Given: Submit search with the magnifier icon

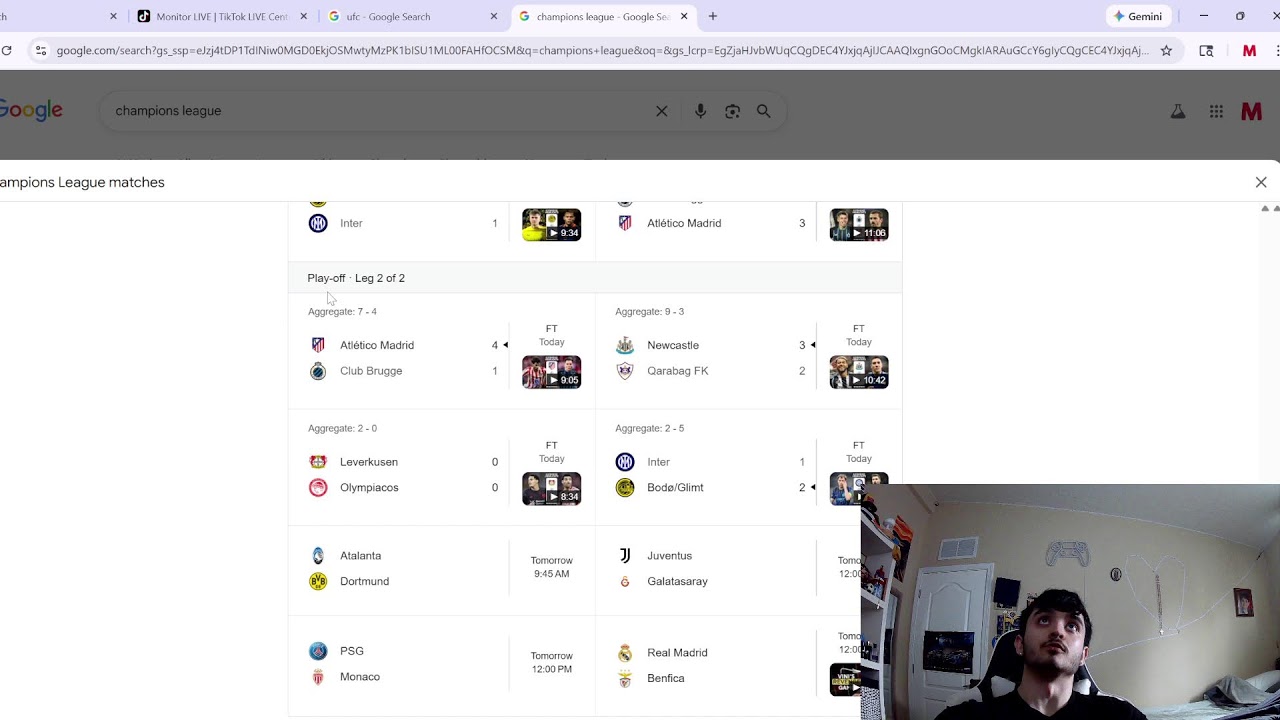Looking at the screenshot, I should (x=764, y=111).
